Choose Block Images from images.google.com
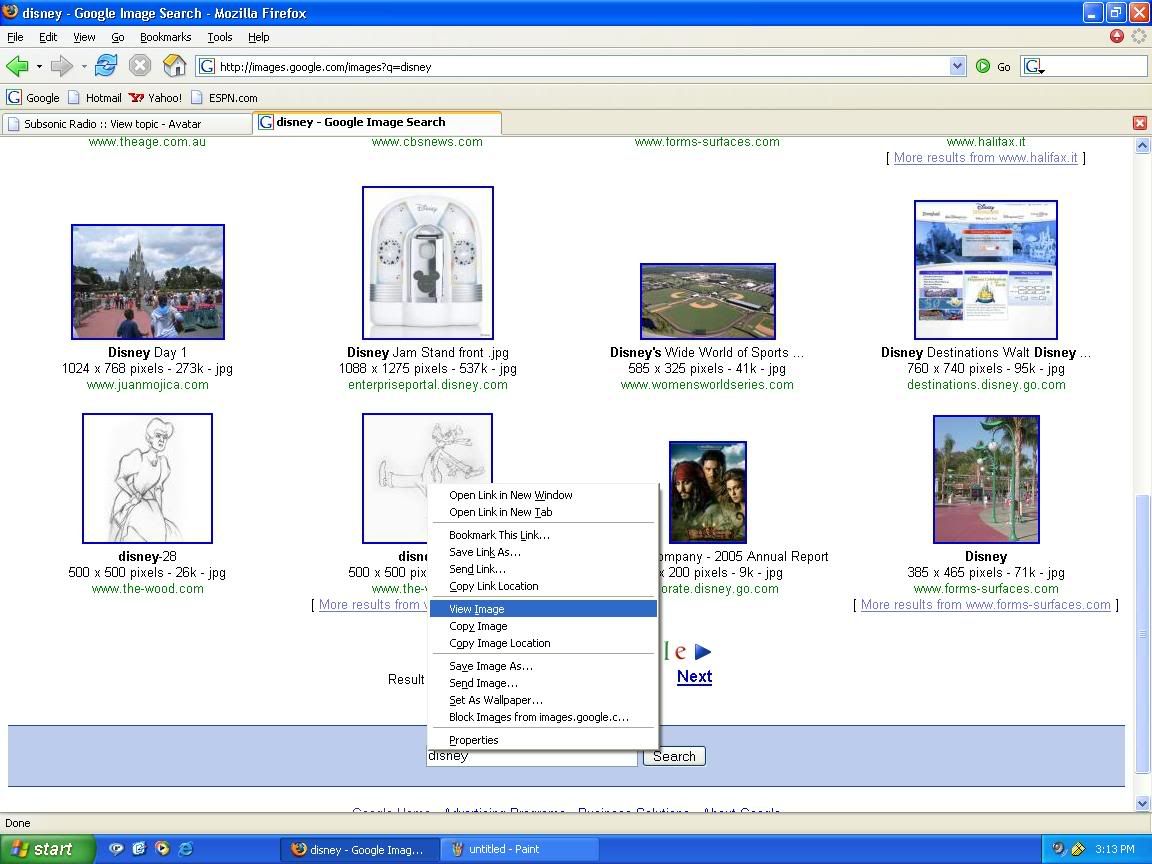Viewport: 1152px width, 864px height. pos(543,717)
